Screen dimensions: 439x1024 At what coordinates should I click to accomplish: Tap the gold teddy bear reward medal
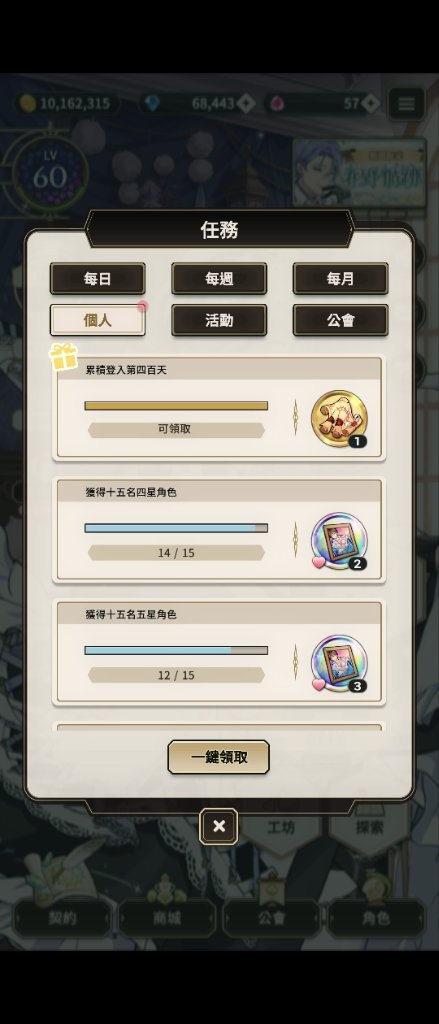click(x=339, y=419)
